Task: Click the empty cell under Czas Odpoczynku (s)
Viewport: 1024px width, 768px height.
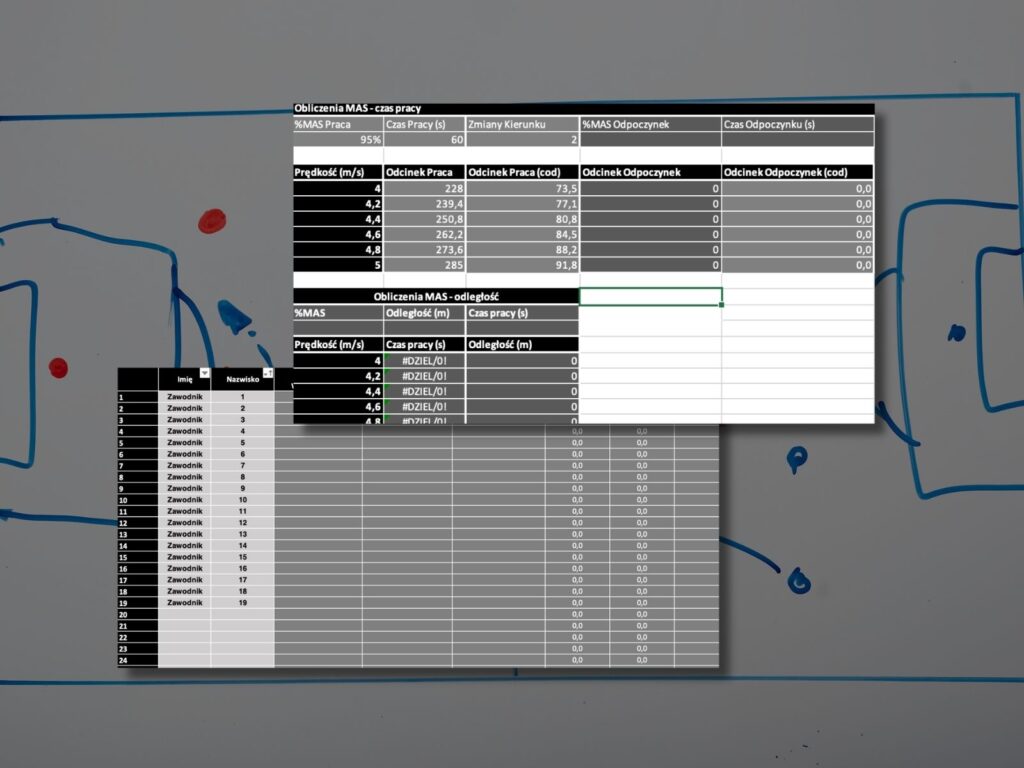Action: pyautogui.click(x=797, y=140)
